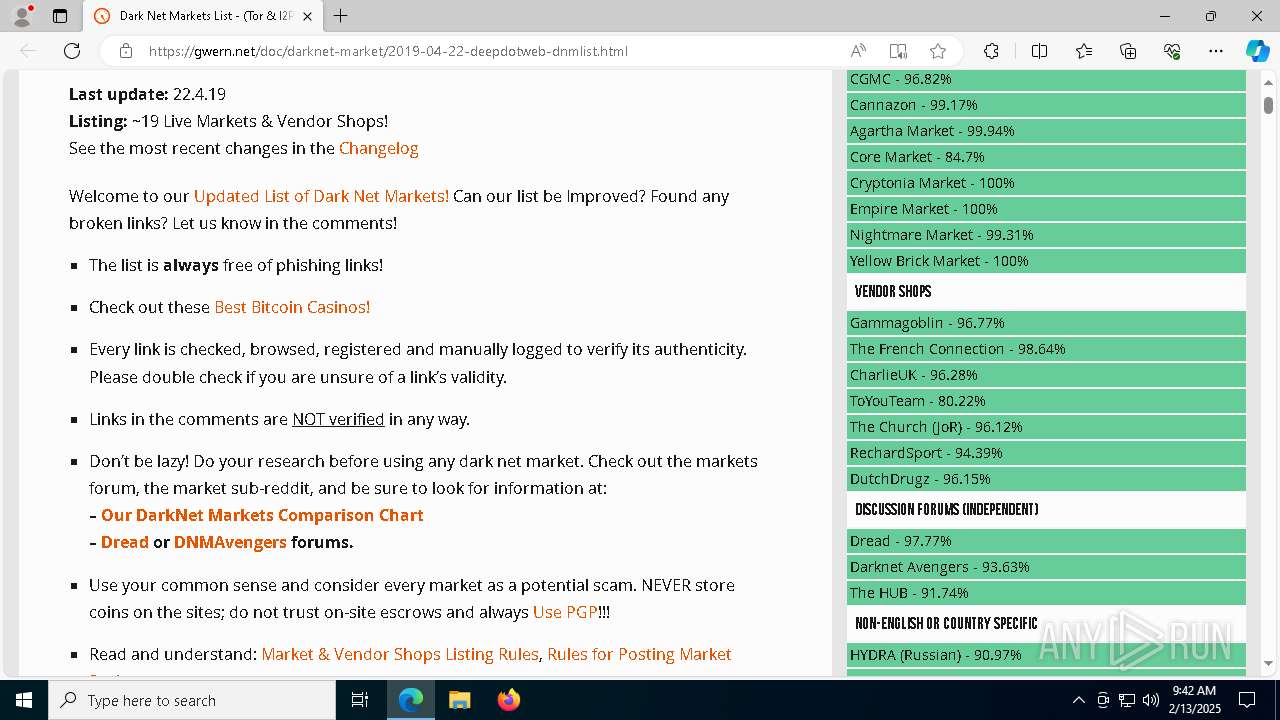Open the Use PGP link

tap(565, 612)
